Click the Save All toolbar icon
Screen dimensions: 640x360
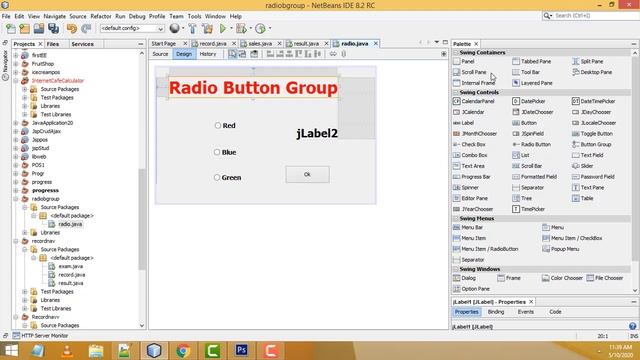(53, 28)
